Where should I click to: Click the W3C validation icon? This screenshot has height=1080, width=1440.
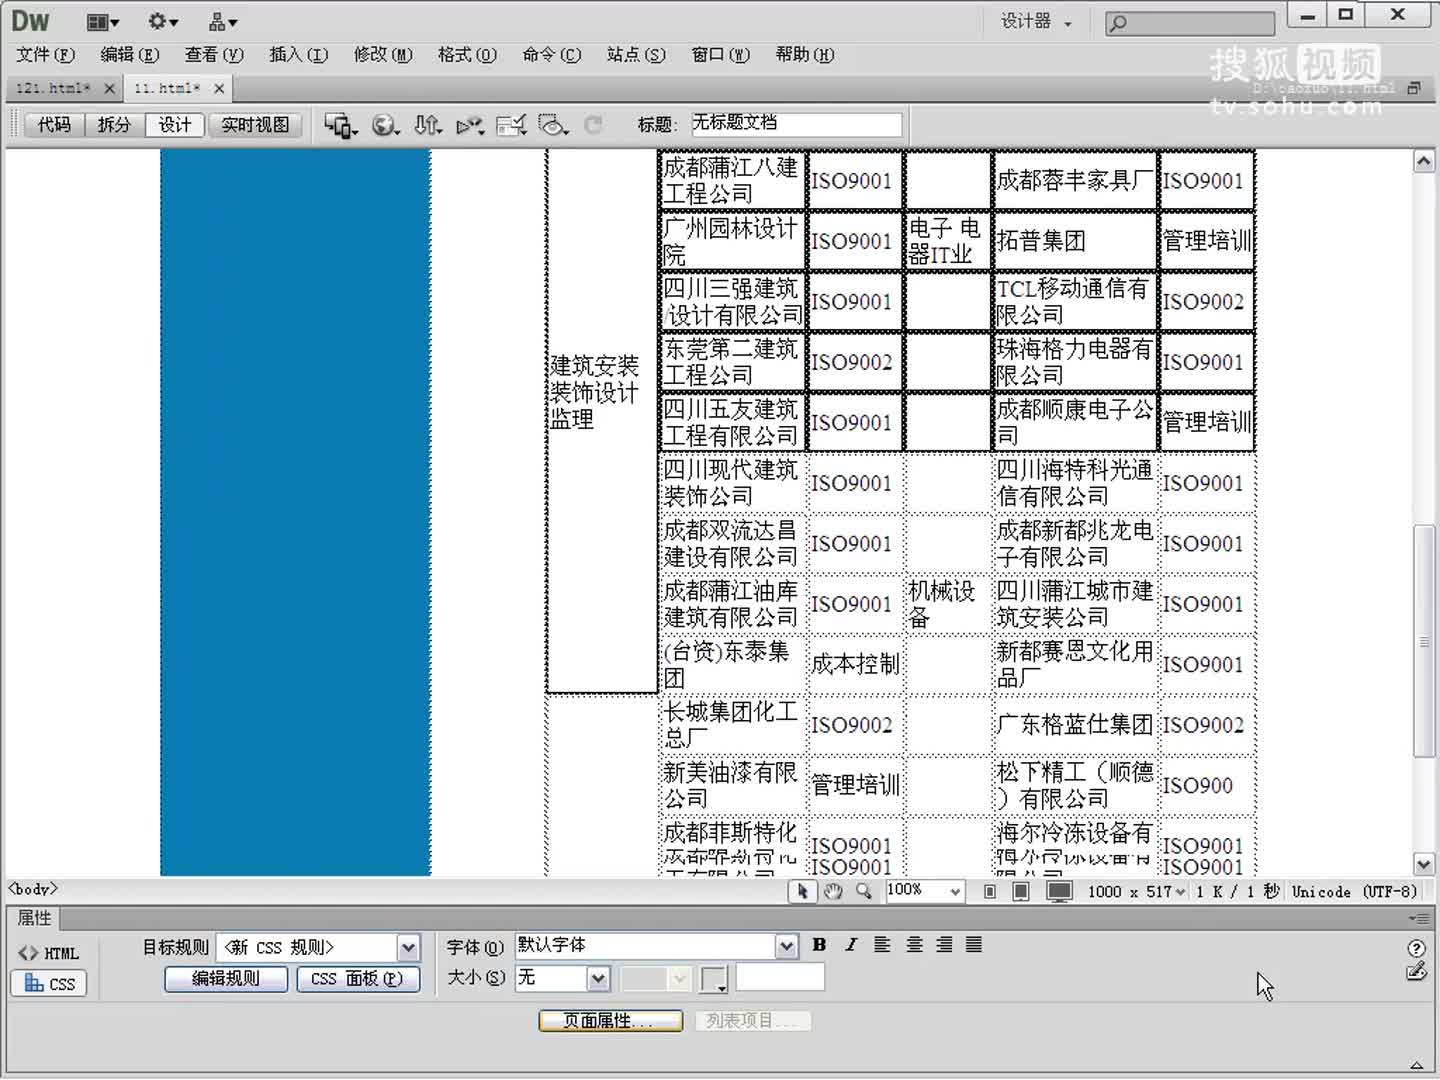coord(470,125)
